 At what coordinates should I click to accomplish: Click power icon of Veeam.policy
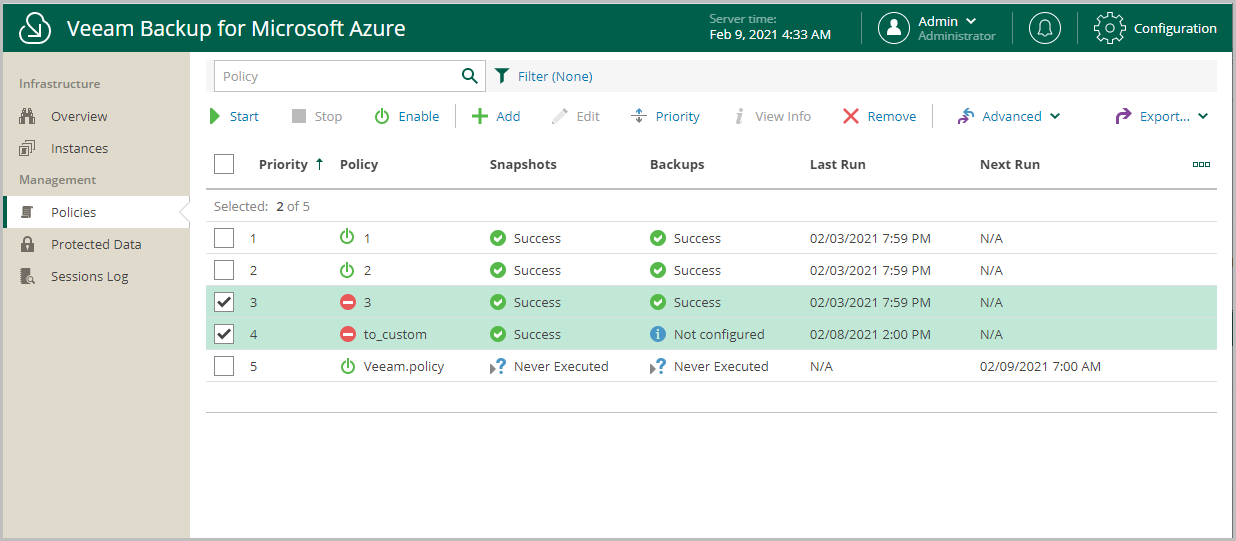[348, 366]
